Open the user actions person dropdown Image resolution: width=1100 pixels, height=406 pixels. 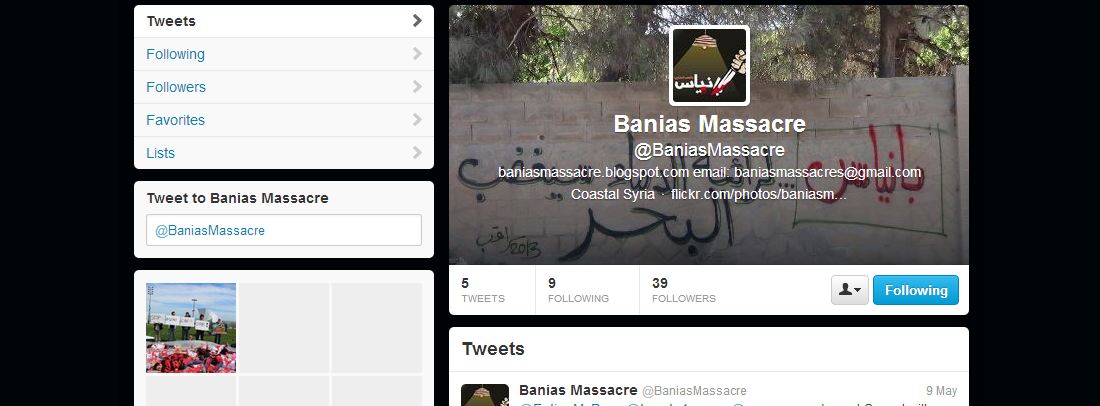(x=850, y=290)
